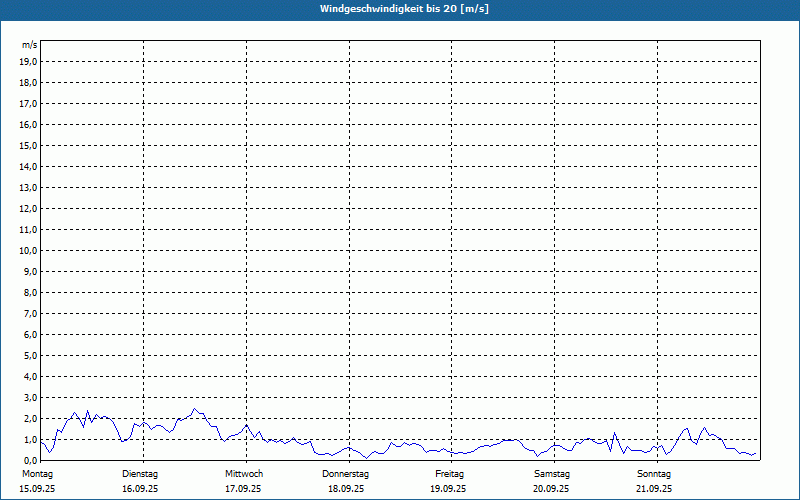Select the 14,0 y-axis value

[28, 166]
